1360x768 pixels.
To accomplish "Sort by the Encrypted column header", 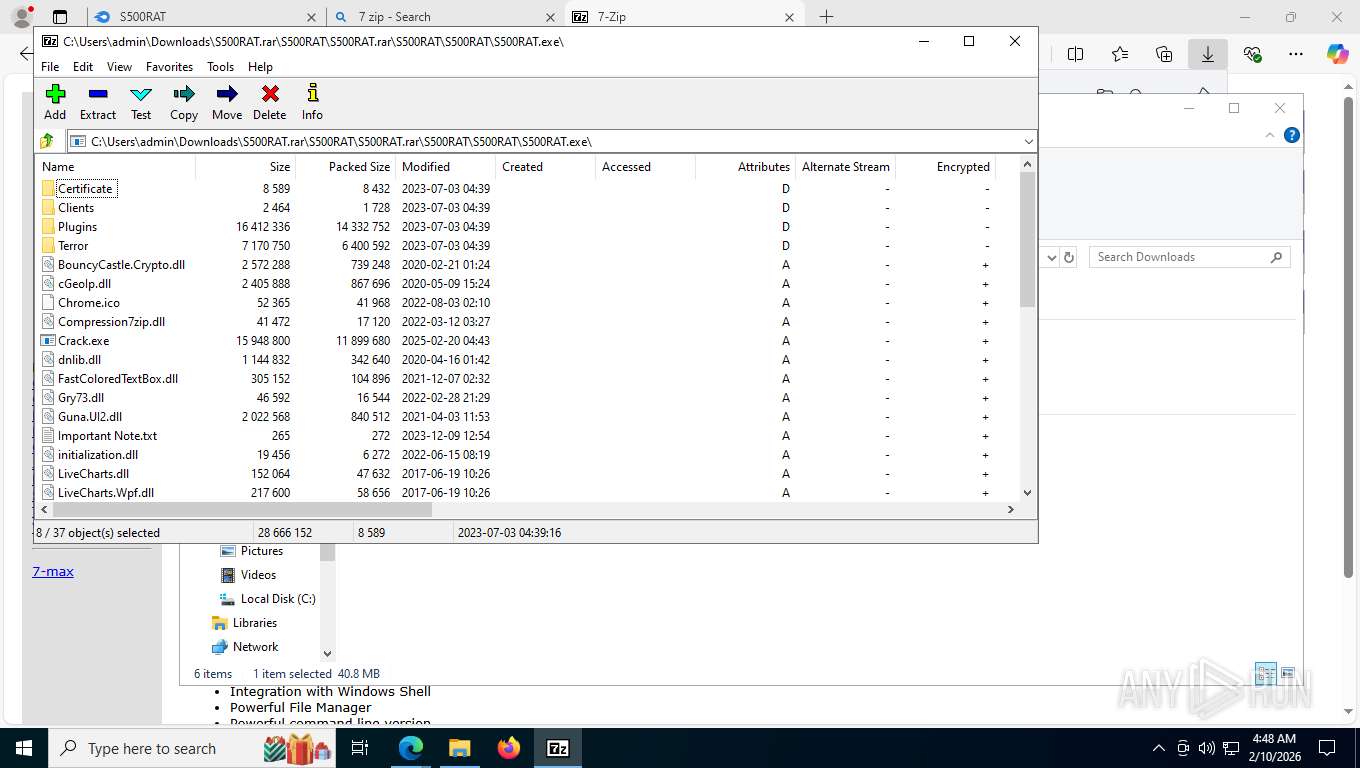I will pos(946,167).
